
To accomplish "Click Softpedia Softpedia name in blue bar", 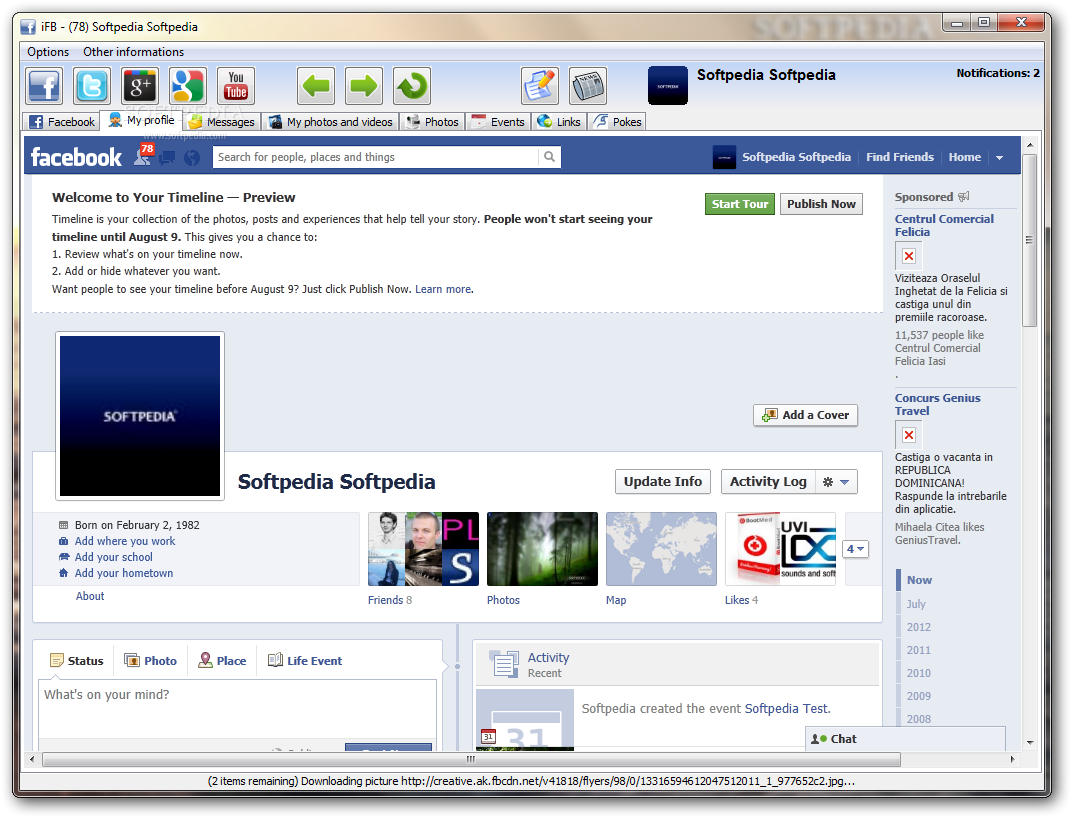I will [x=796, y=157].
